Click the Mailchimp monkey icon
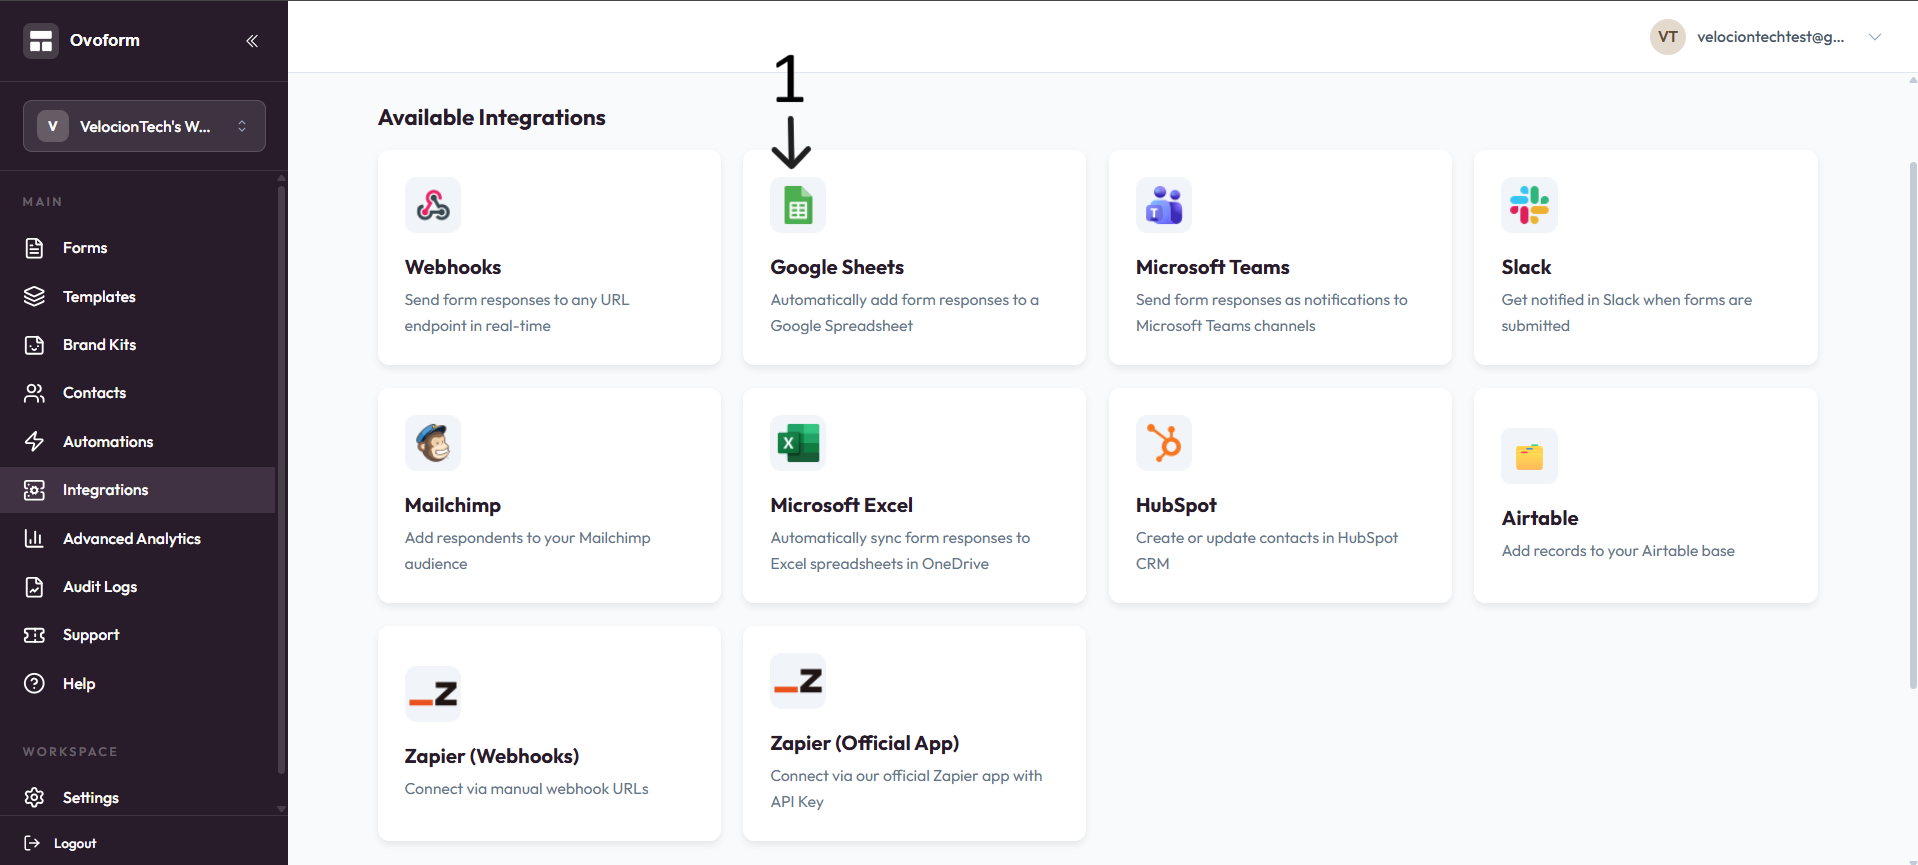This screenshot has height=865, width=1918. tap(433, 443)
